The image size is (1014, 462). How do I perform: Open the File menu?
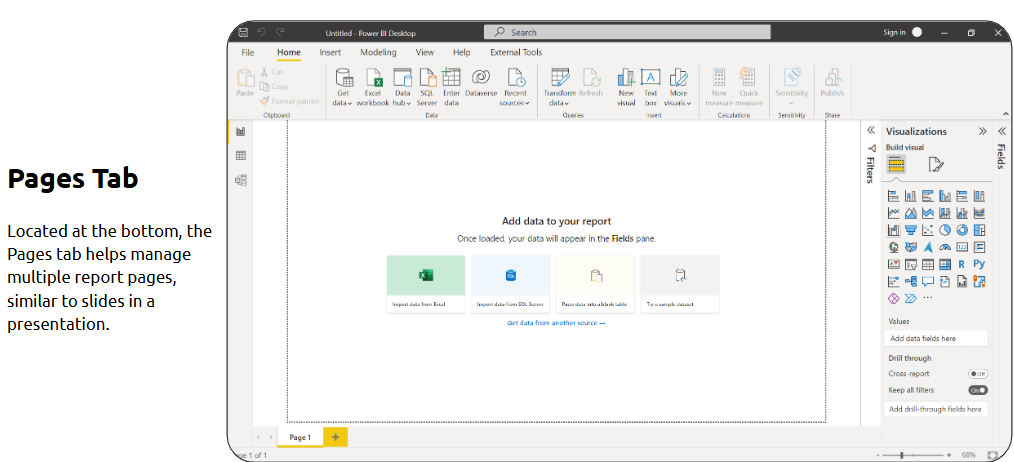(248, 52)
